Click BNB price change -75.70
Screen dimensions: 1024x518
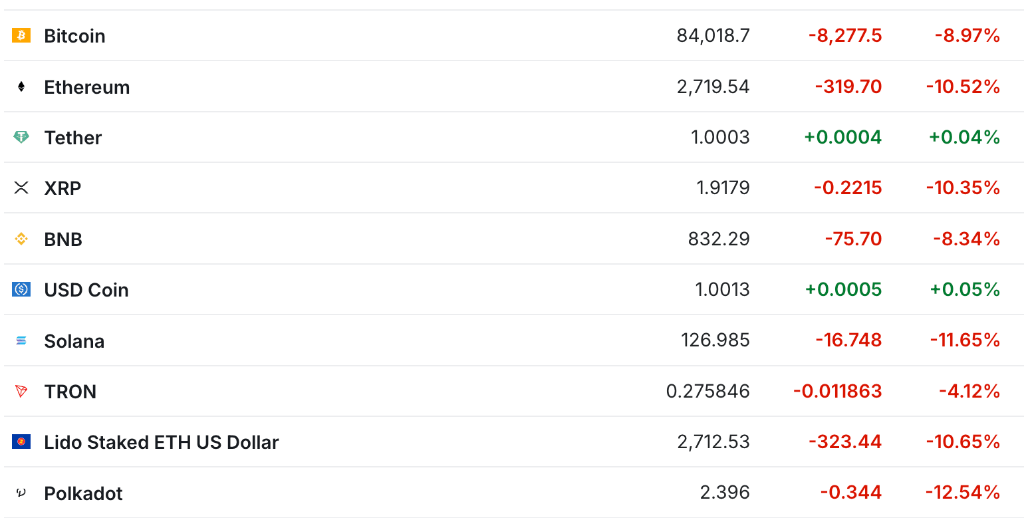click(853, 239)
